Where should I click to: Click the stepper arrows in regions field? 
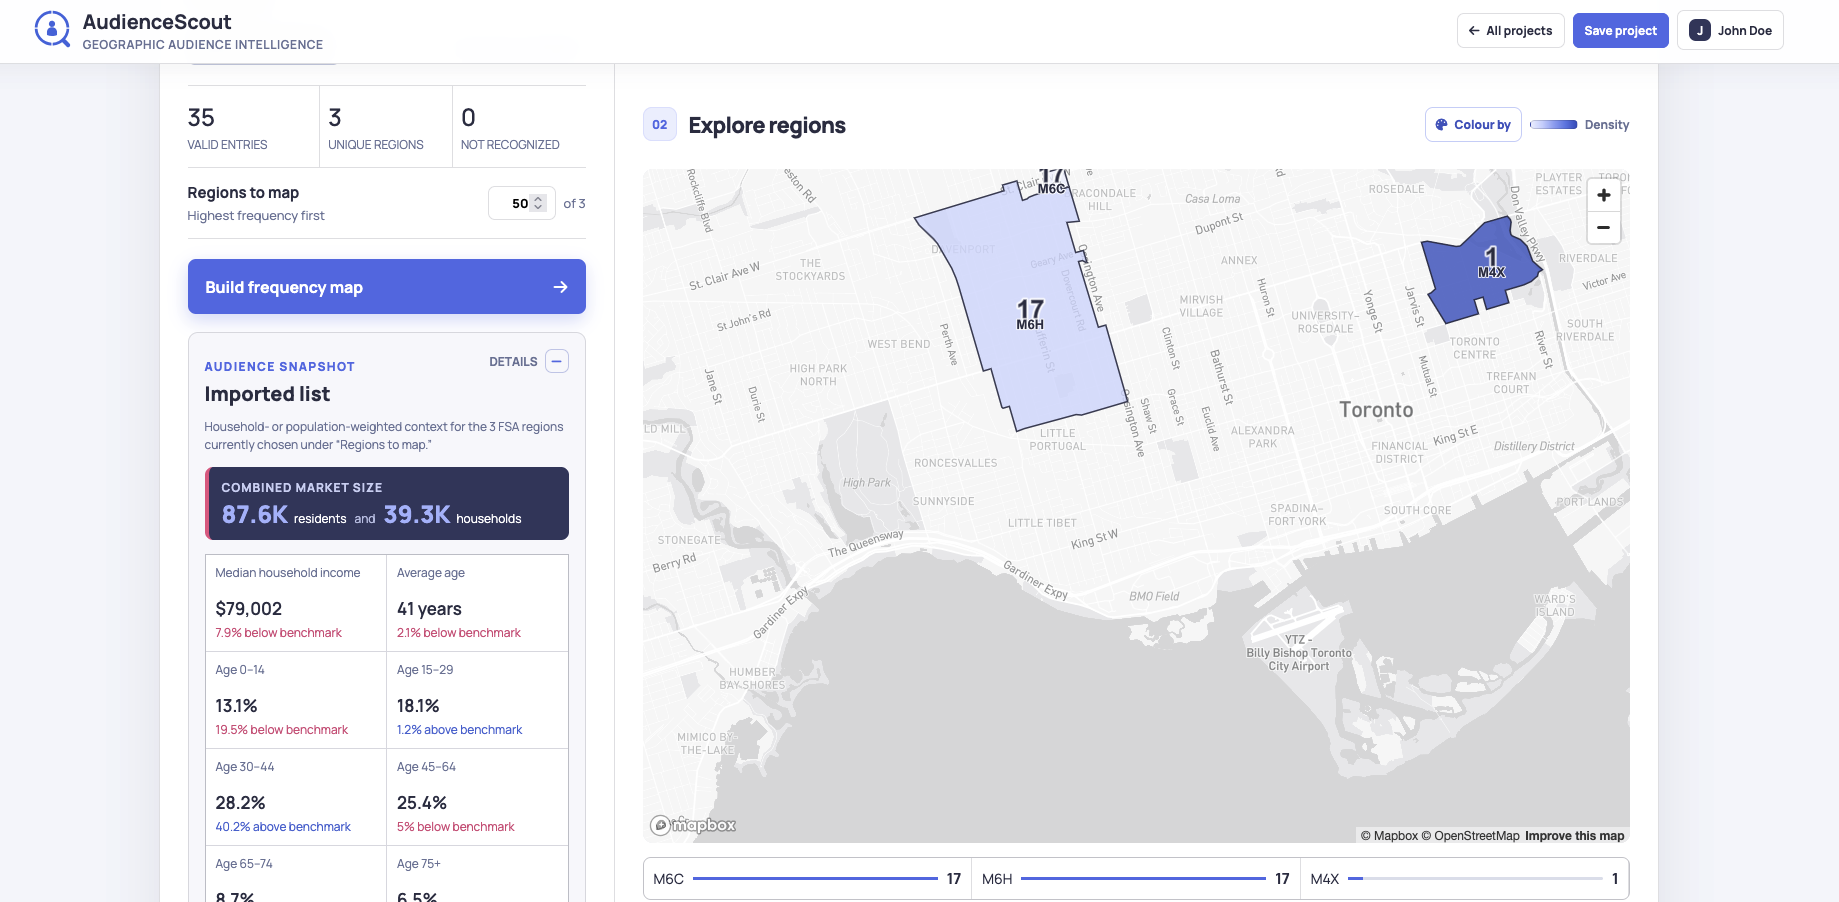(x=538, y=203)
